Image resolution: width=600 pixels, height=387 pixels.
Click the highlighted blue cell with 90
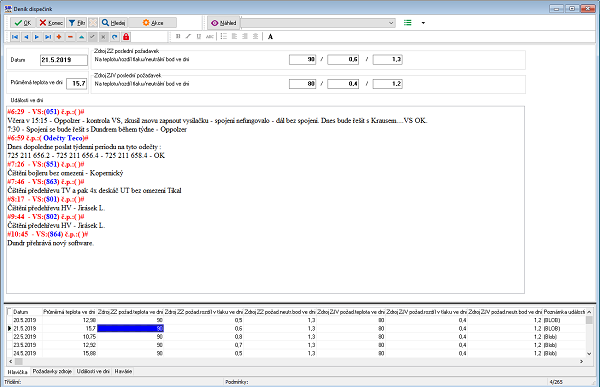click(x=130, y=328)
